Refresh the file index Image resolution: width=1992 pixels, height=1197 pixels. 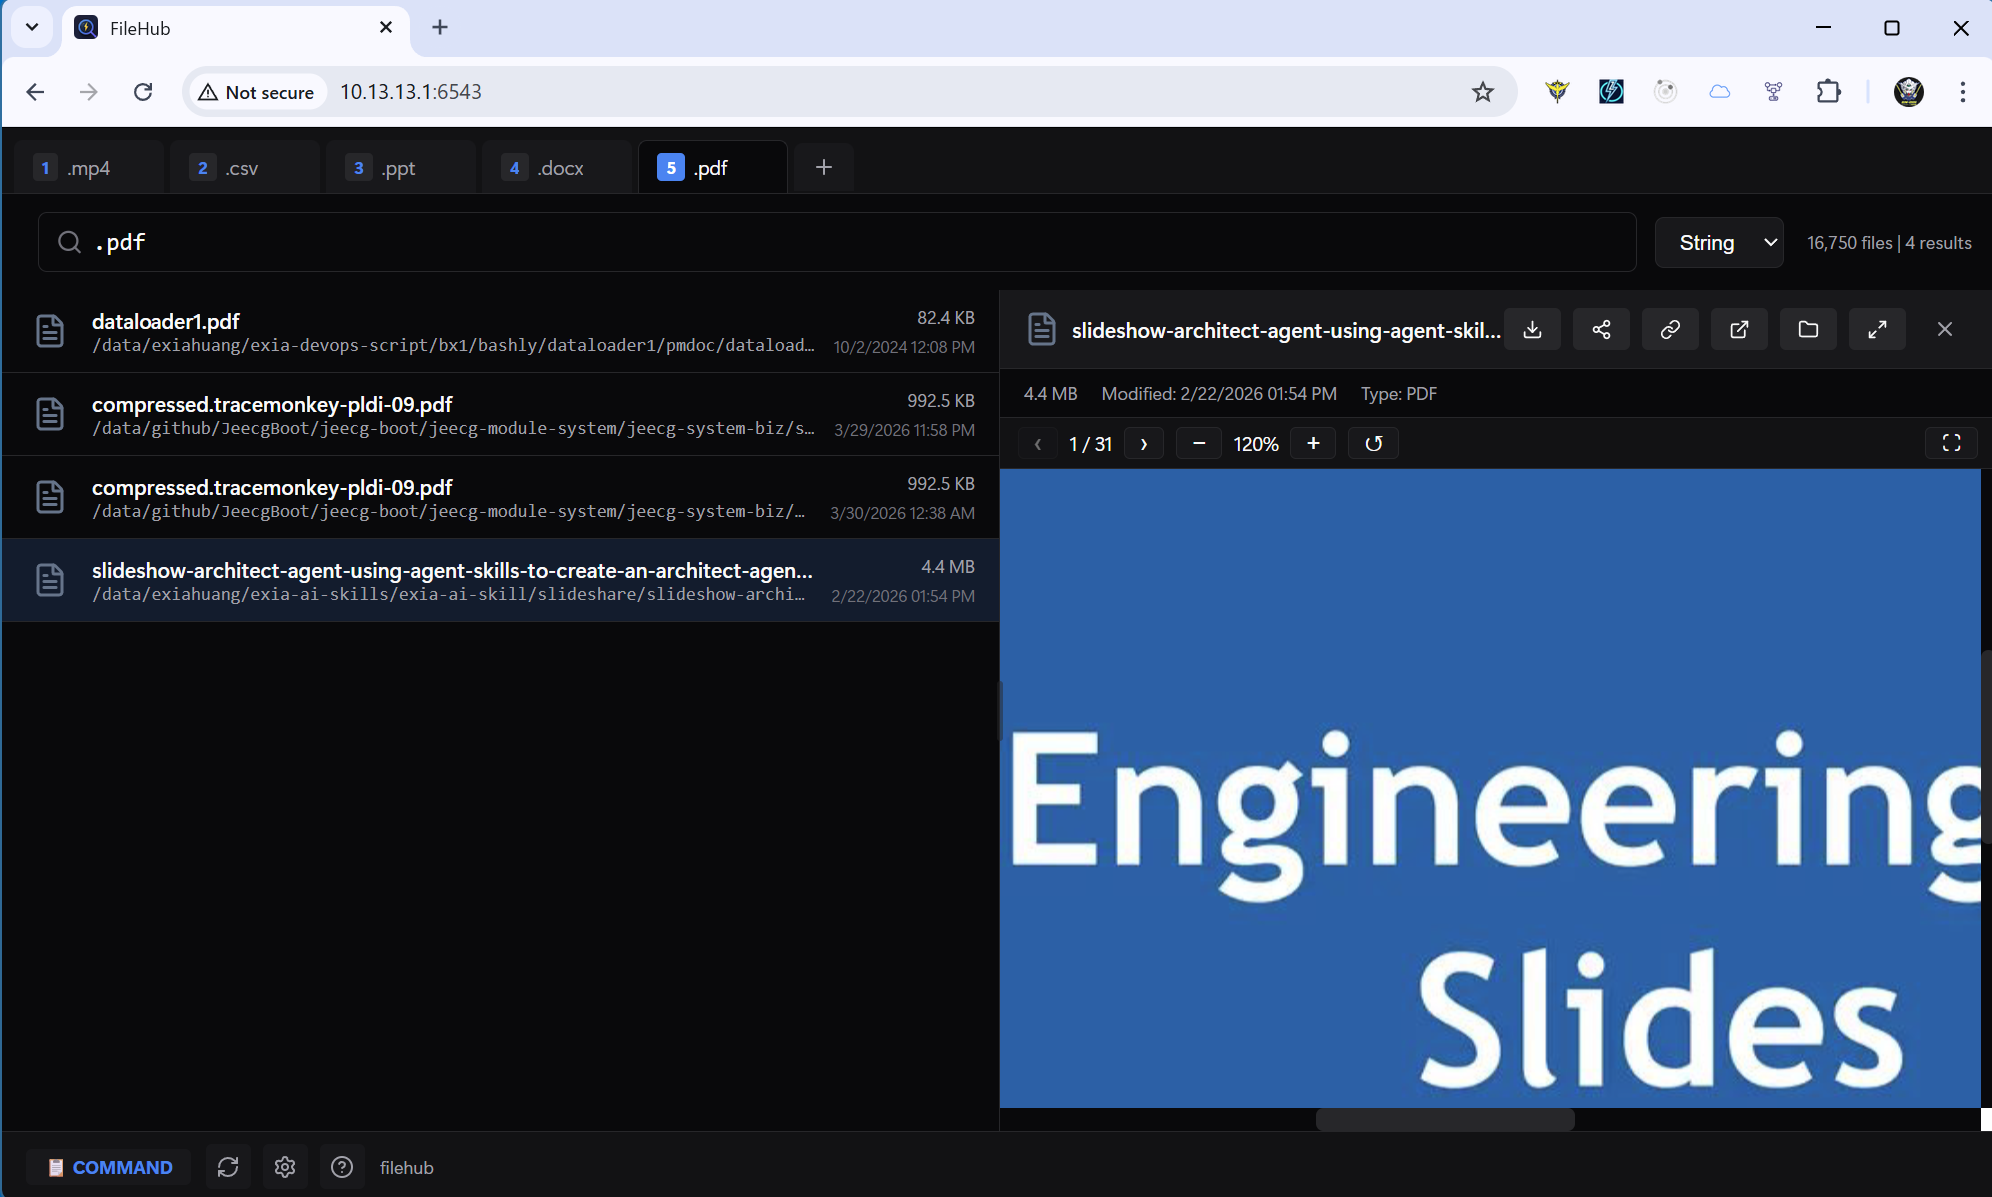click(228, 1167)
